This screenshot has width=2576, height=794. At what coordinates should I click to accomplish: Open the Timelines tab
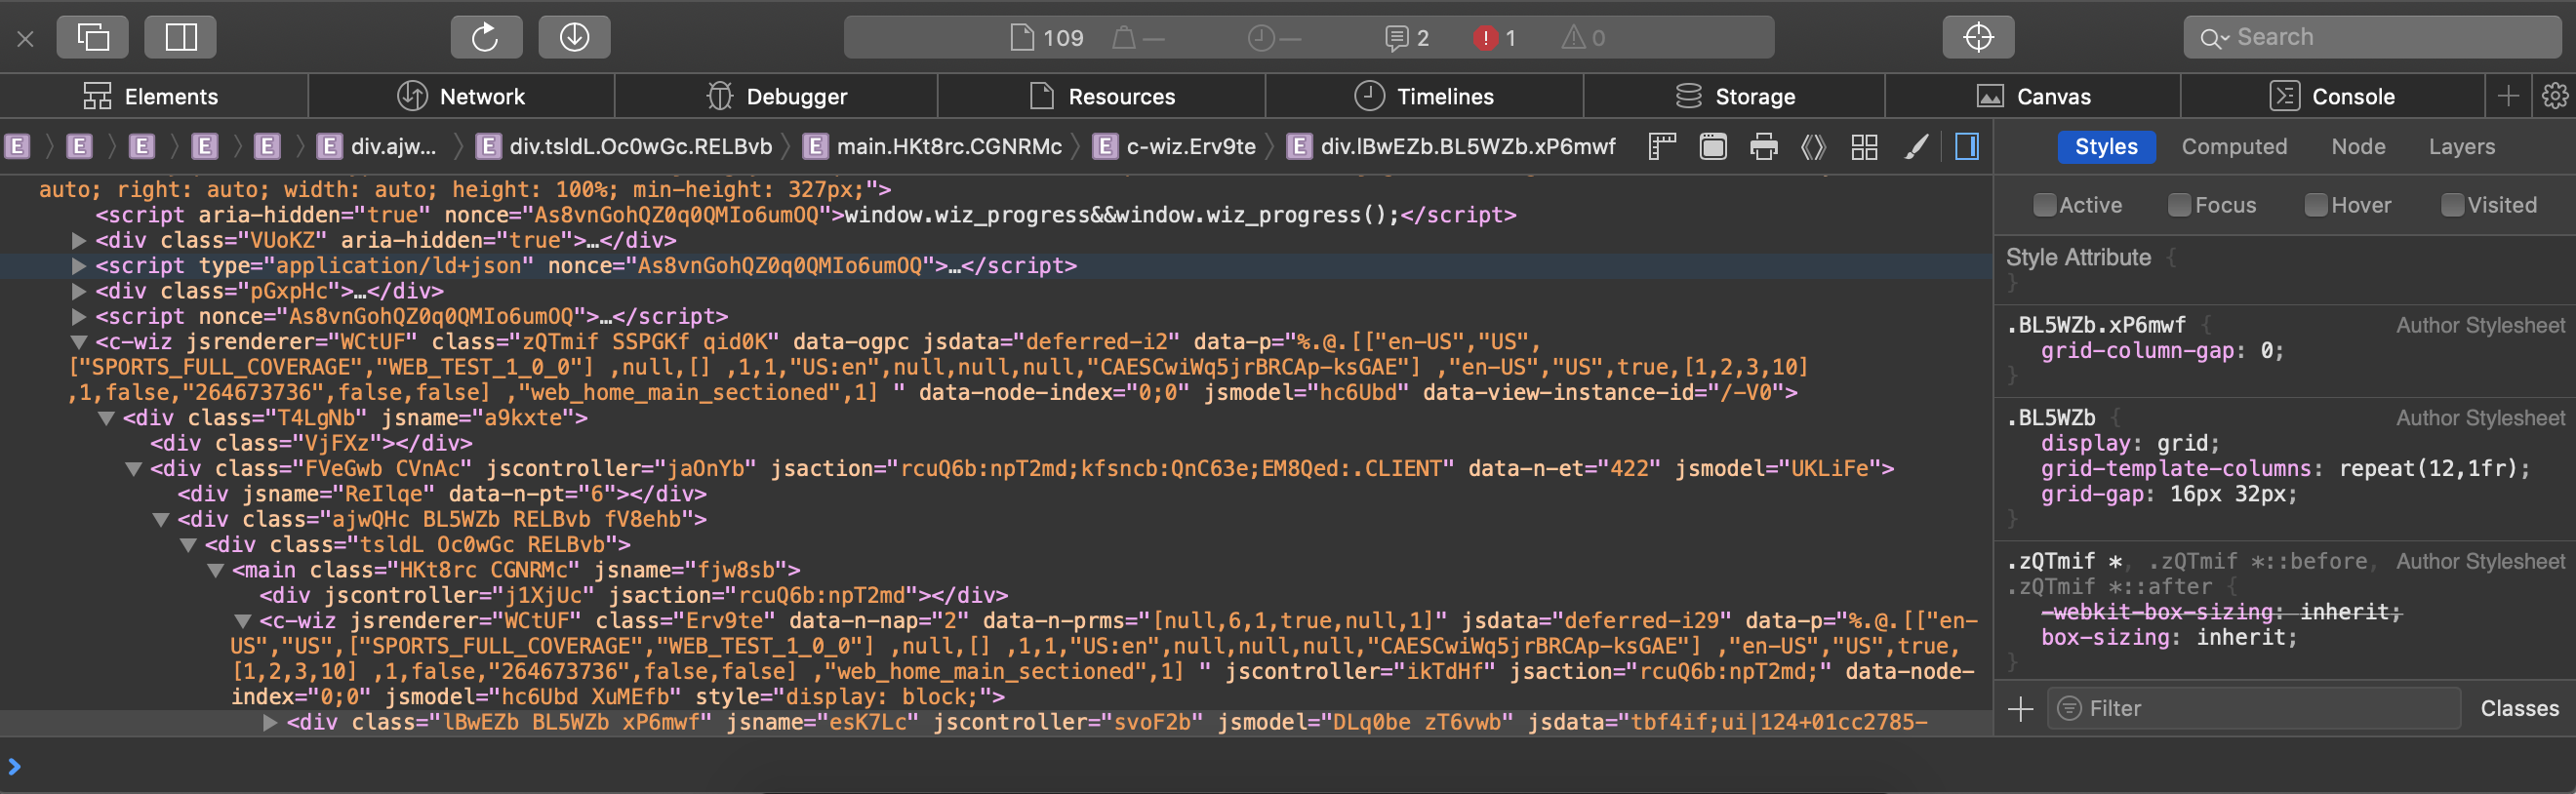[x=1424, y=97]
